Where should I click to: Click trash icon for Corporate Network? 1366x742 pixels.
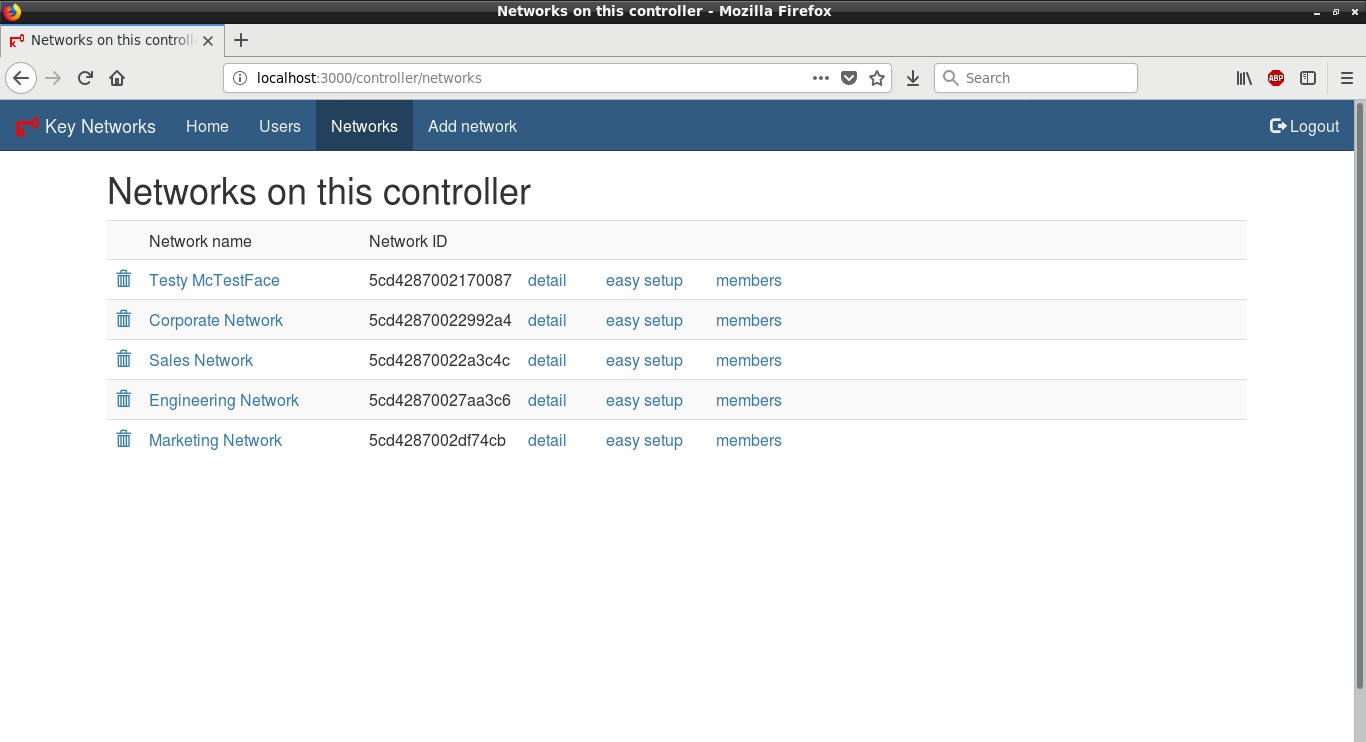123,319
